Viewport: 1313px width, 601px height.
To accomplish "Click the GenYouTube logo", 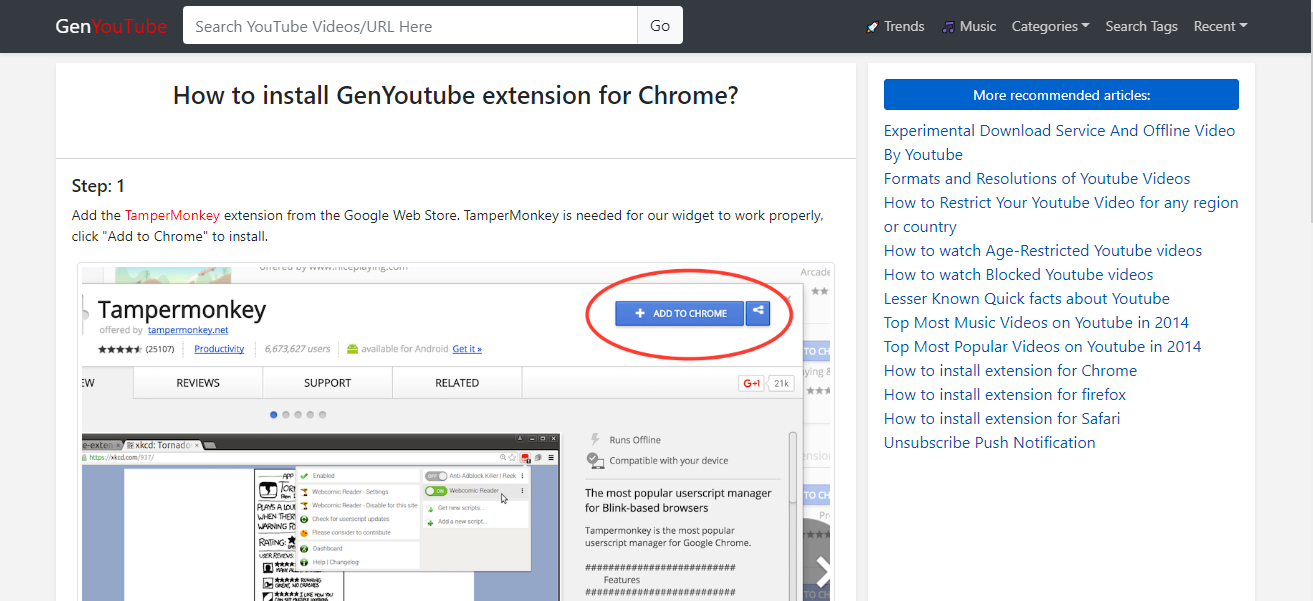I will [111, 26].
